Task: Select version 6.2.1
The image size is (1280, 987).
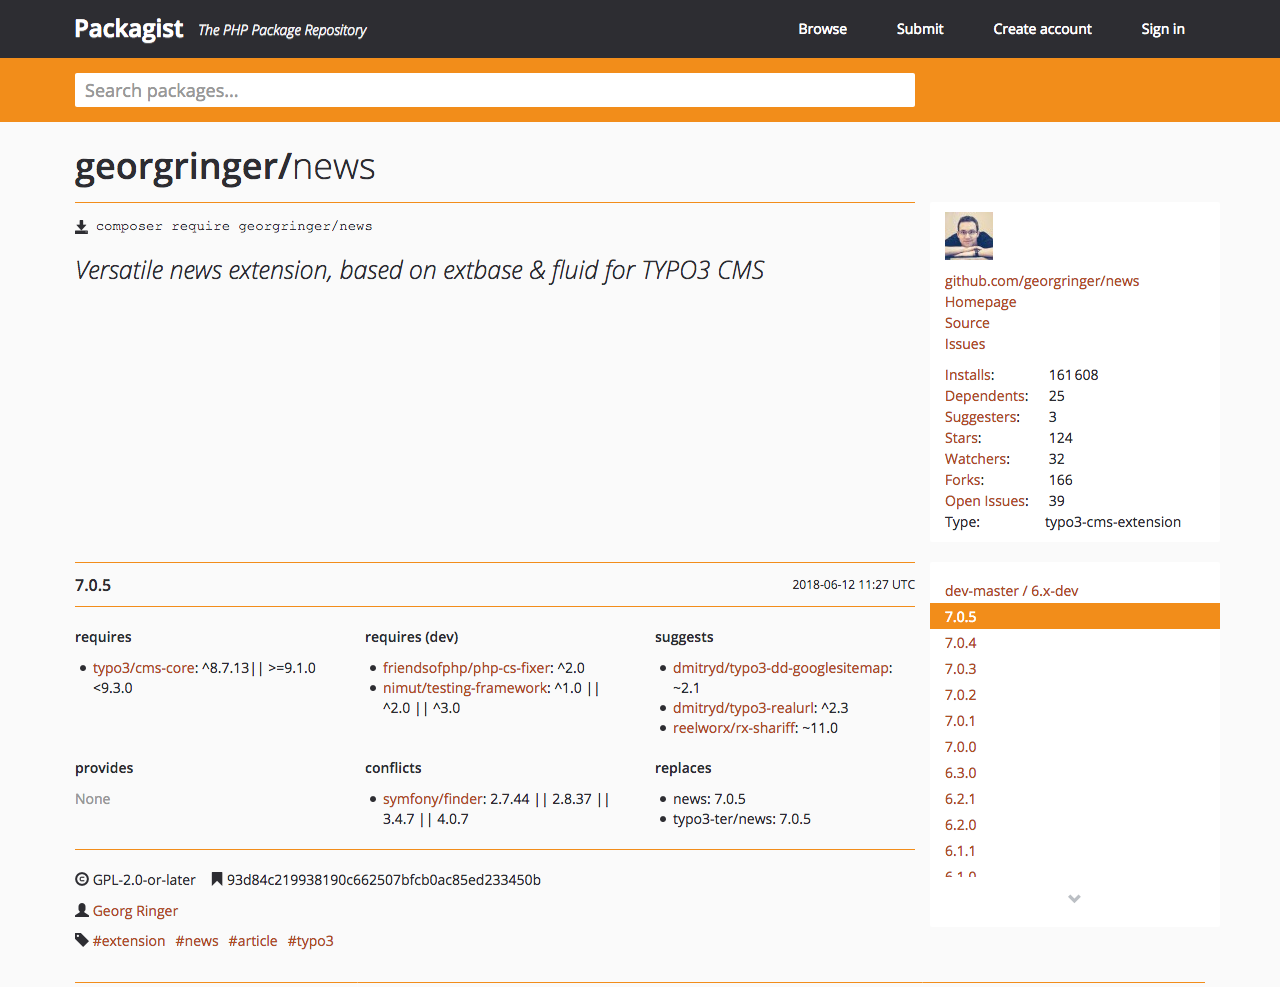Action: 960,799
